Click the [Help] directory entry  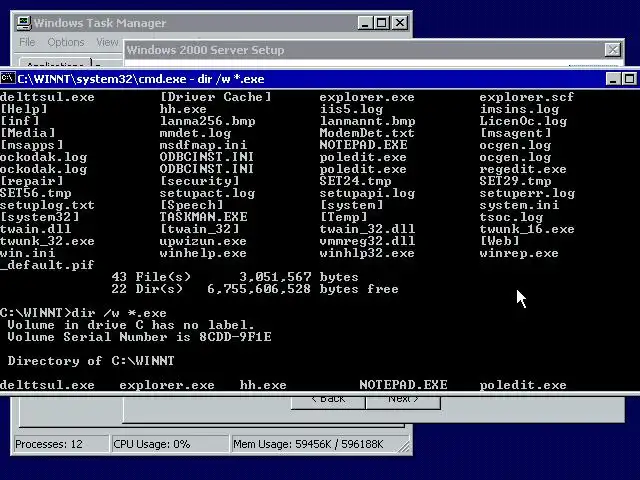coord(24,109)
